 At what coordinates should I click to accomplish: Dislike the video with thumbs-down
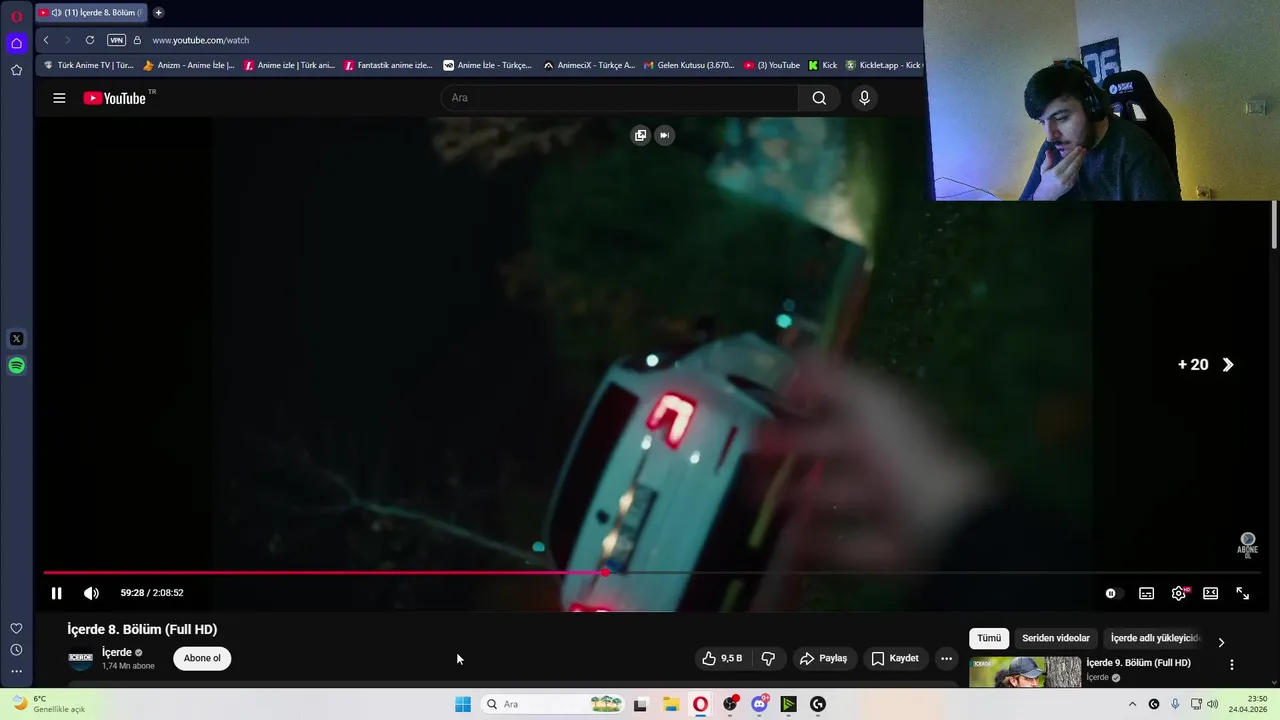click(x=768, y=658)
